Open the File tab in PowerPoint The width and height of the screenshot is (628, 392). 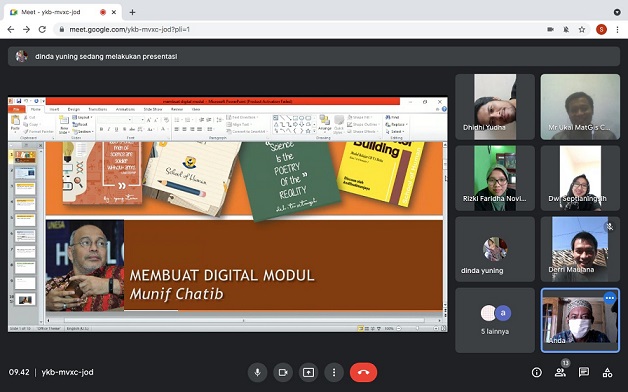[16, 109]
